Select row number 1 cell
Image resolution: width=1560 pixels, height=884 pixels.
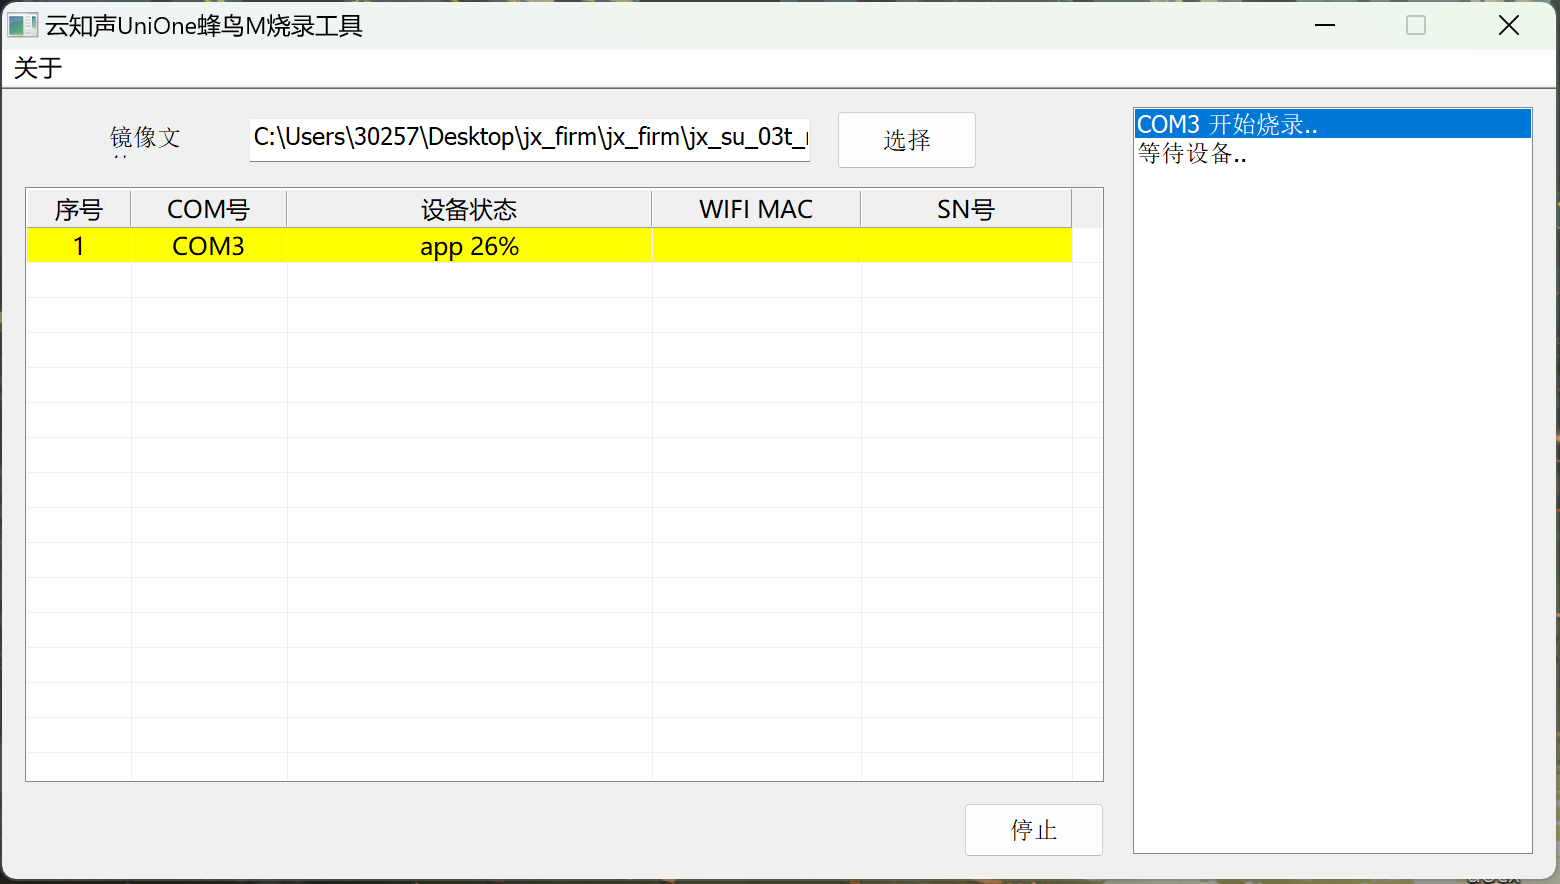tap(78, 246)
